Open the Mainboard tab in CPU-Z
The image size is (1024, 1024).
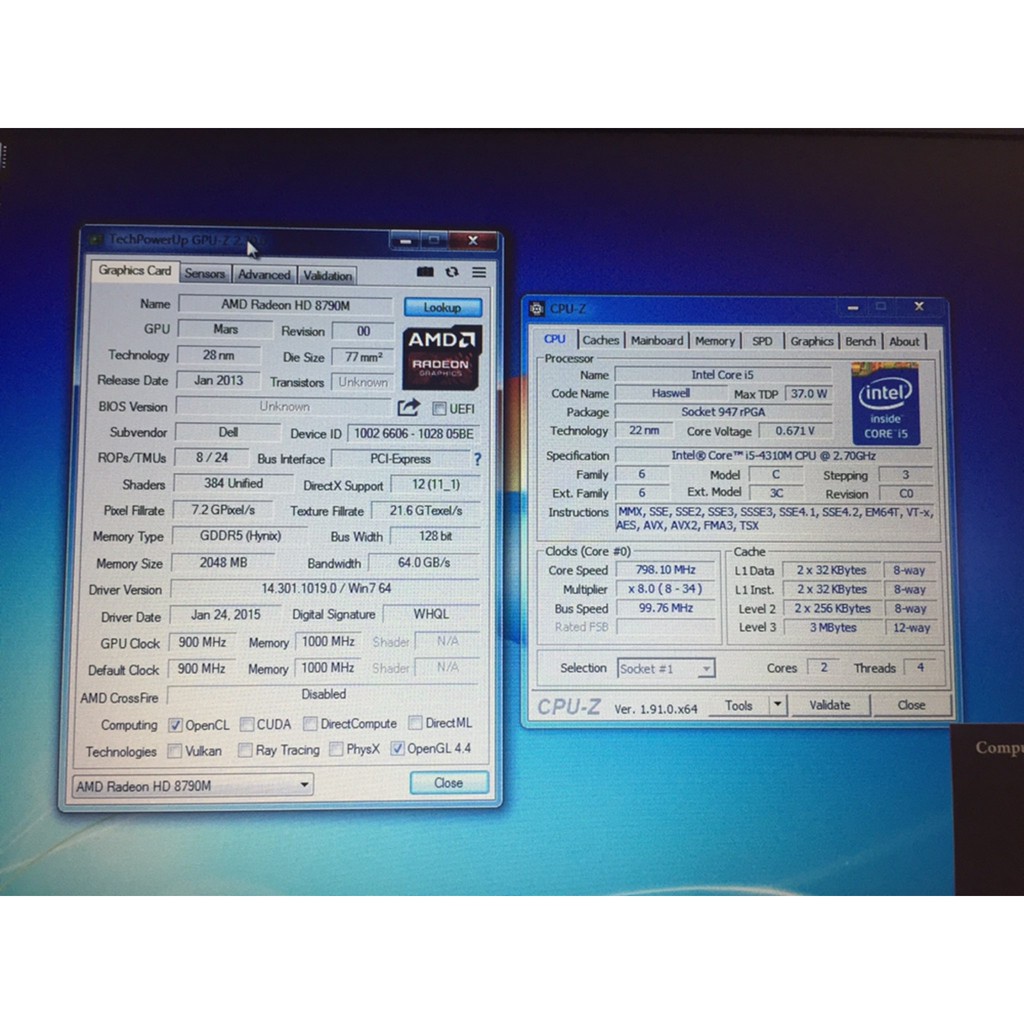[x=657, y=341]
